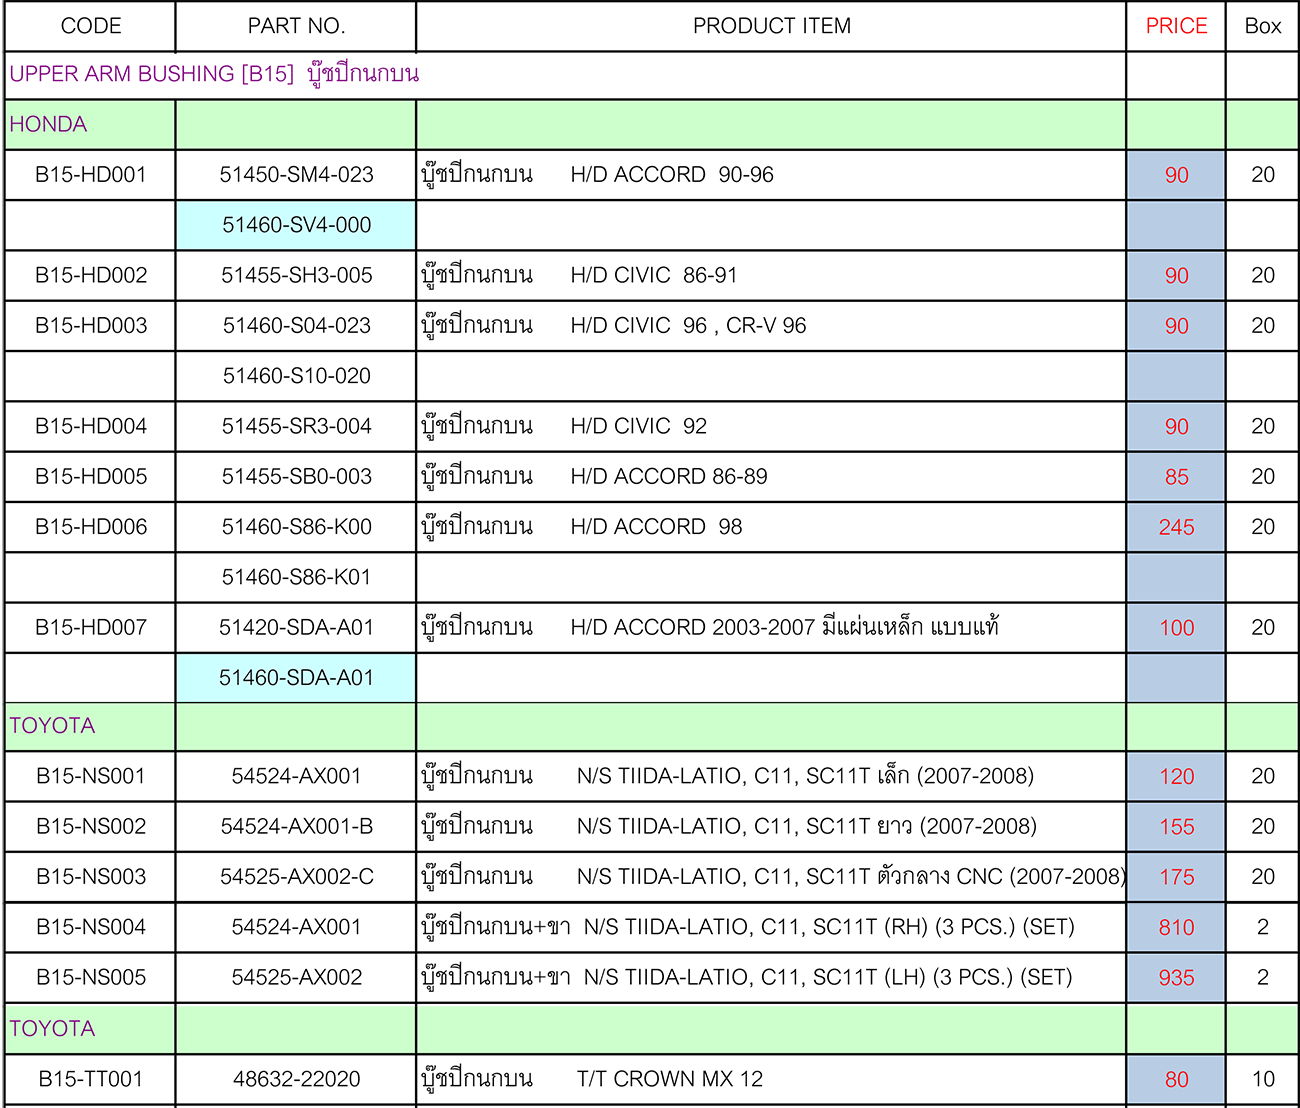Viewport: 1300px width, 1108px height.
Task: Select code cell B15-NS001
Action: pyautogui.click(x=91, y=776)
